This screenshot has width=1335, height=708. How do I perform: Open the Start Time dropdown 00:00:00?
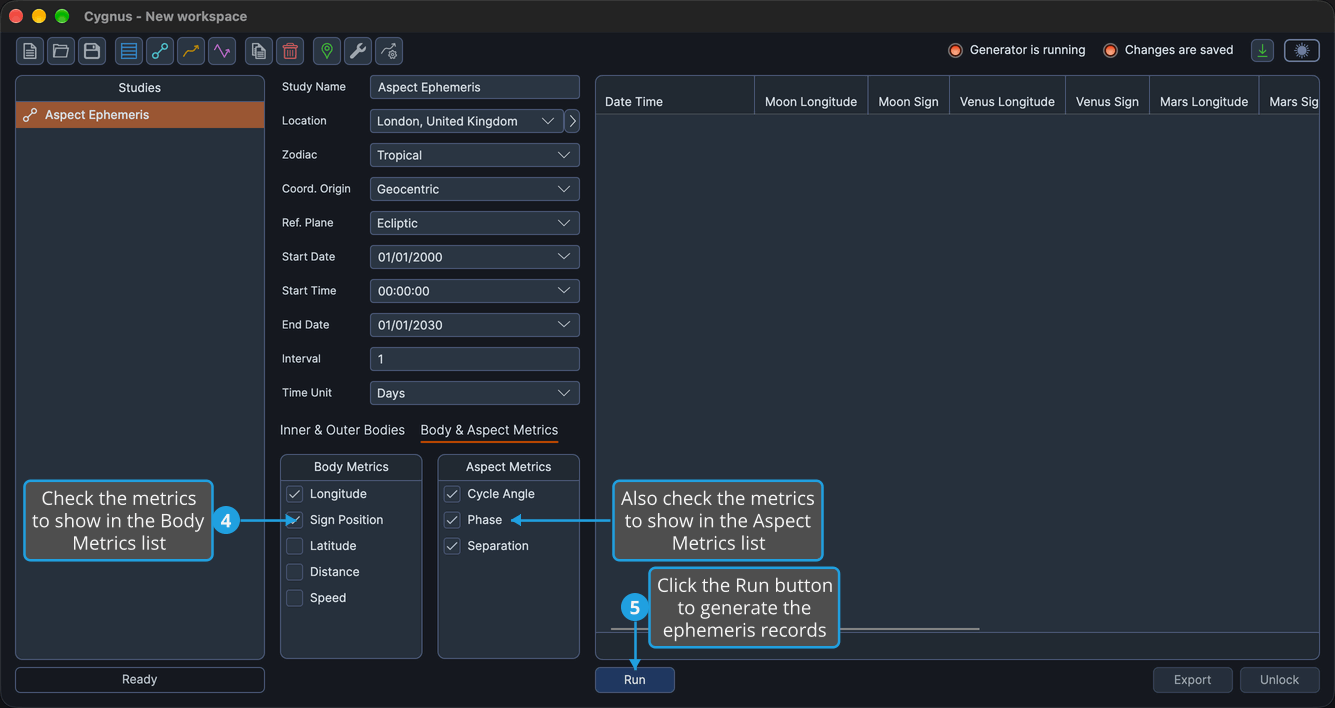coord(474,291)
